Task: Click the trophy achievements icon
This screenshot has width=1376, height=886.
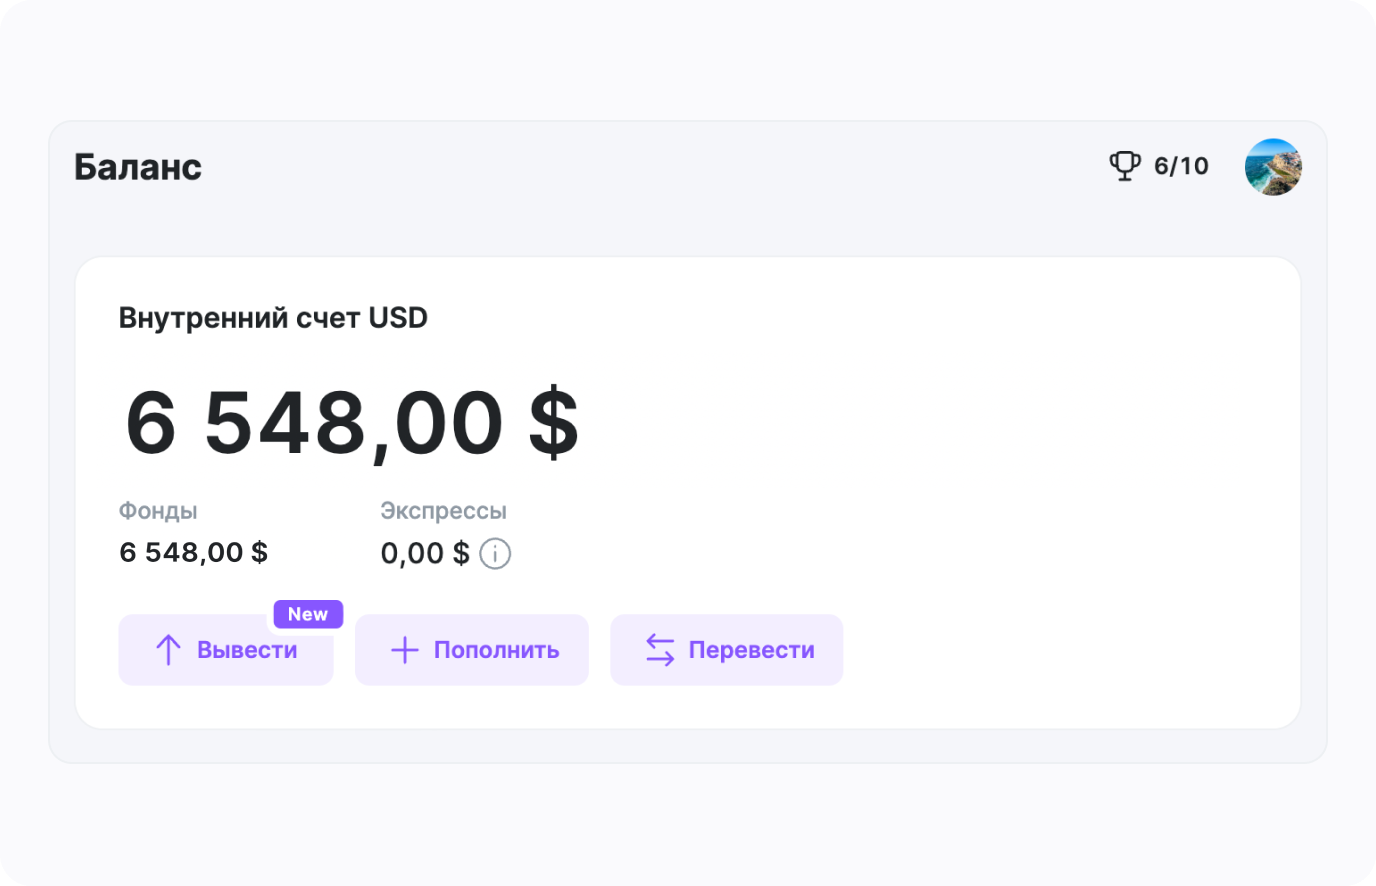Action: click(x=1125, y=166)
